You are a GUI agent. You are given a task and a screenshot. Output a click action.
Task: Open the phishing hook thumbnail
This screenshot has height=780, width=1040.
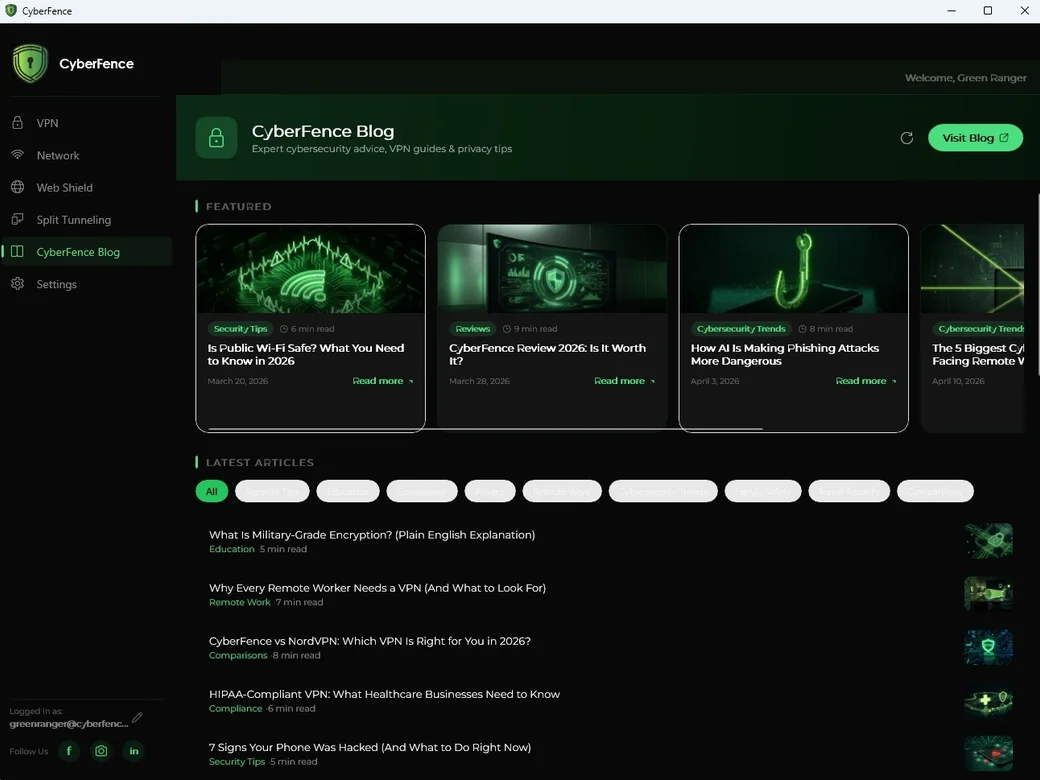tap(793, 269)
